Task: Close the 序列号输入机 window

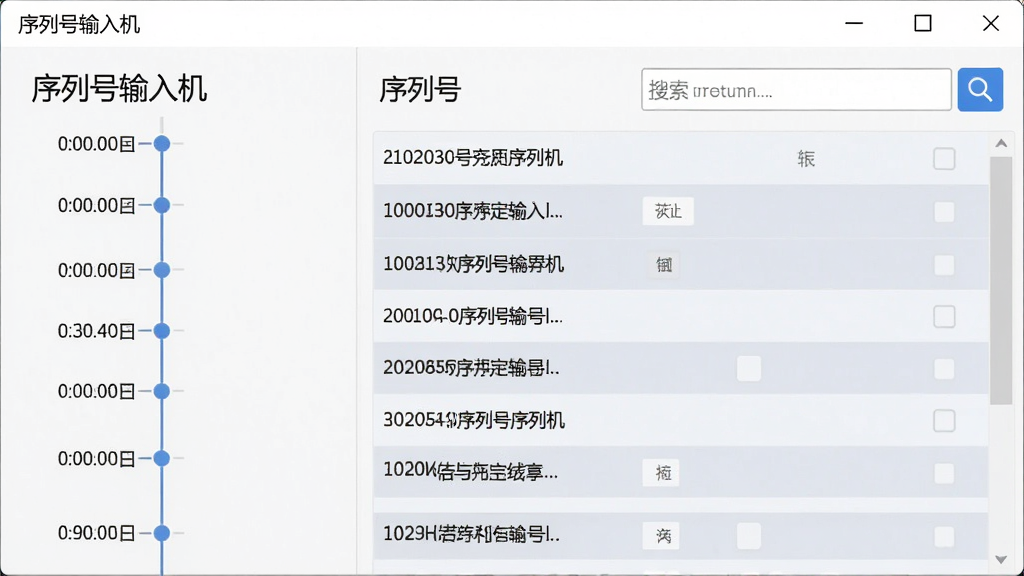Action: pos(990,24)
